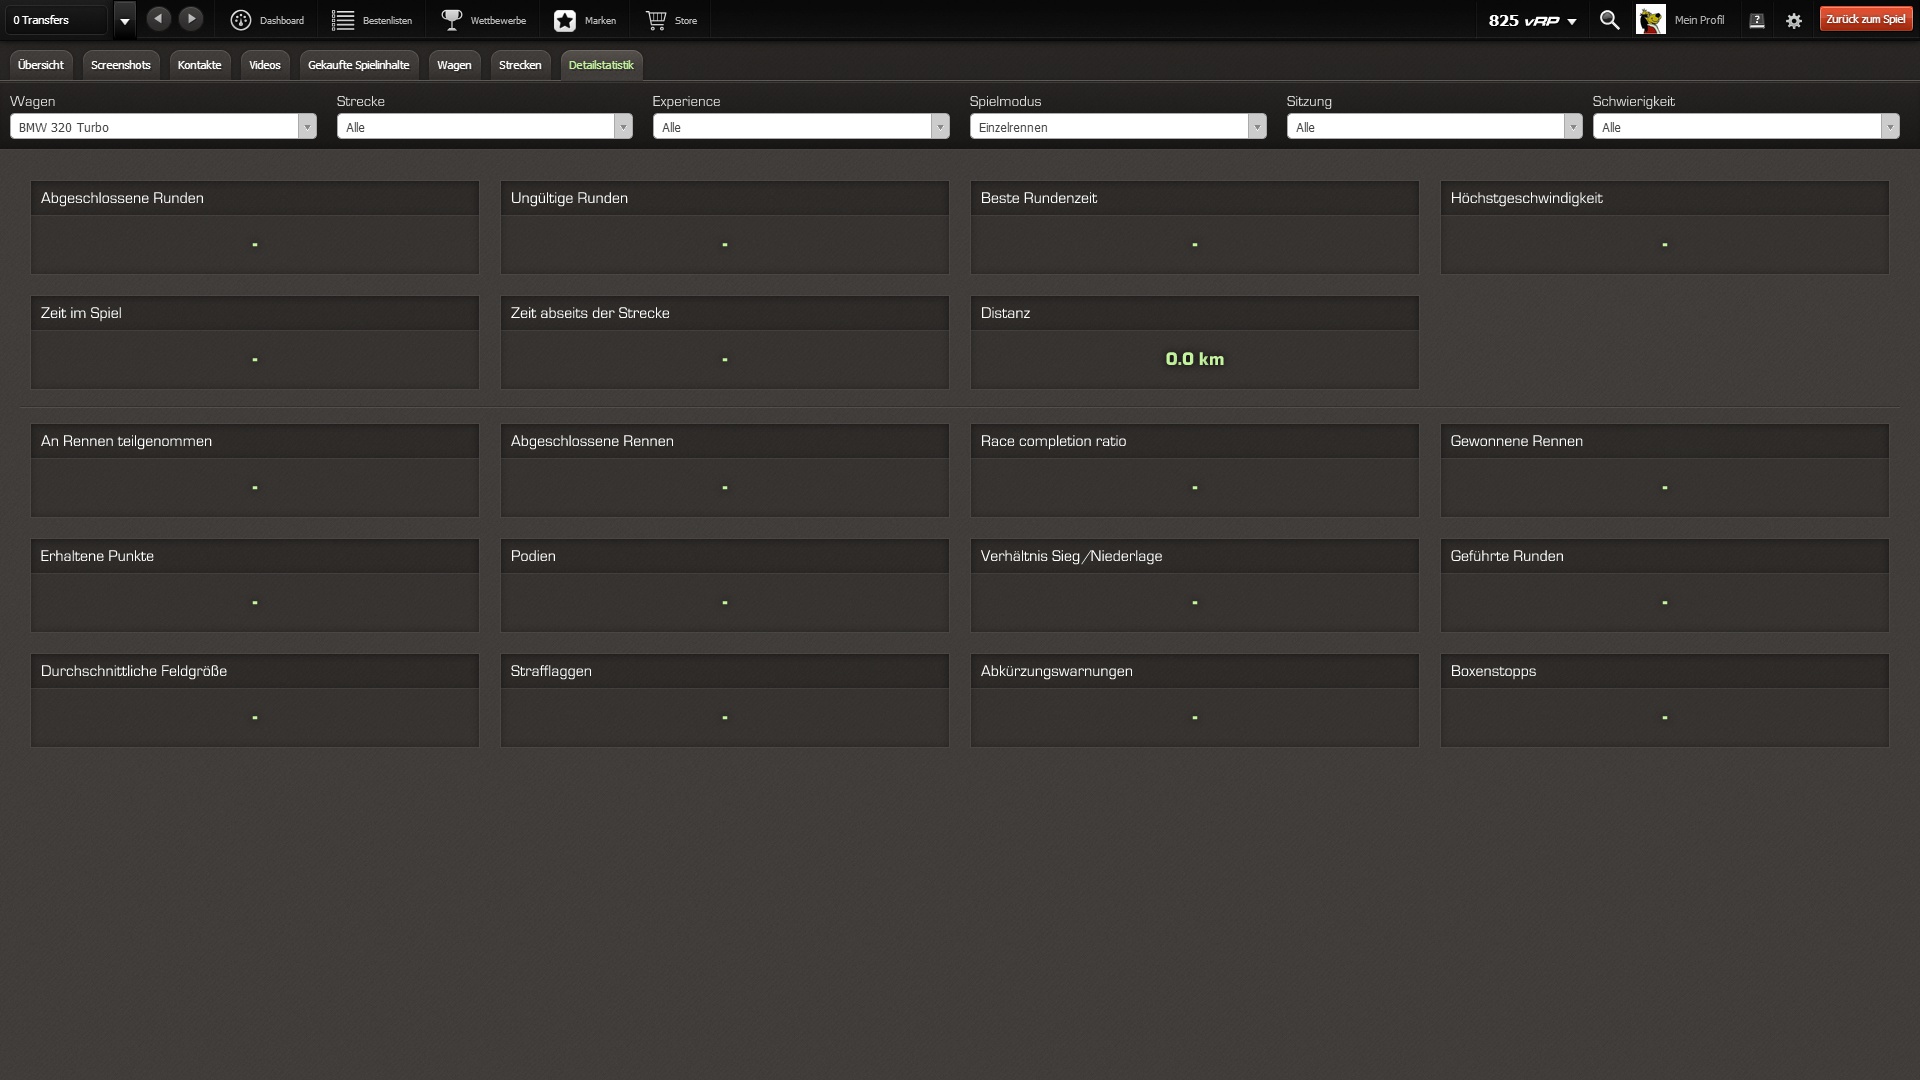1920x1080 pixels.
Task: Open the Store shopping cart icon
Action: [x=656, y=20]
